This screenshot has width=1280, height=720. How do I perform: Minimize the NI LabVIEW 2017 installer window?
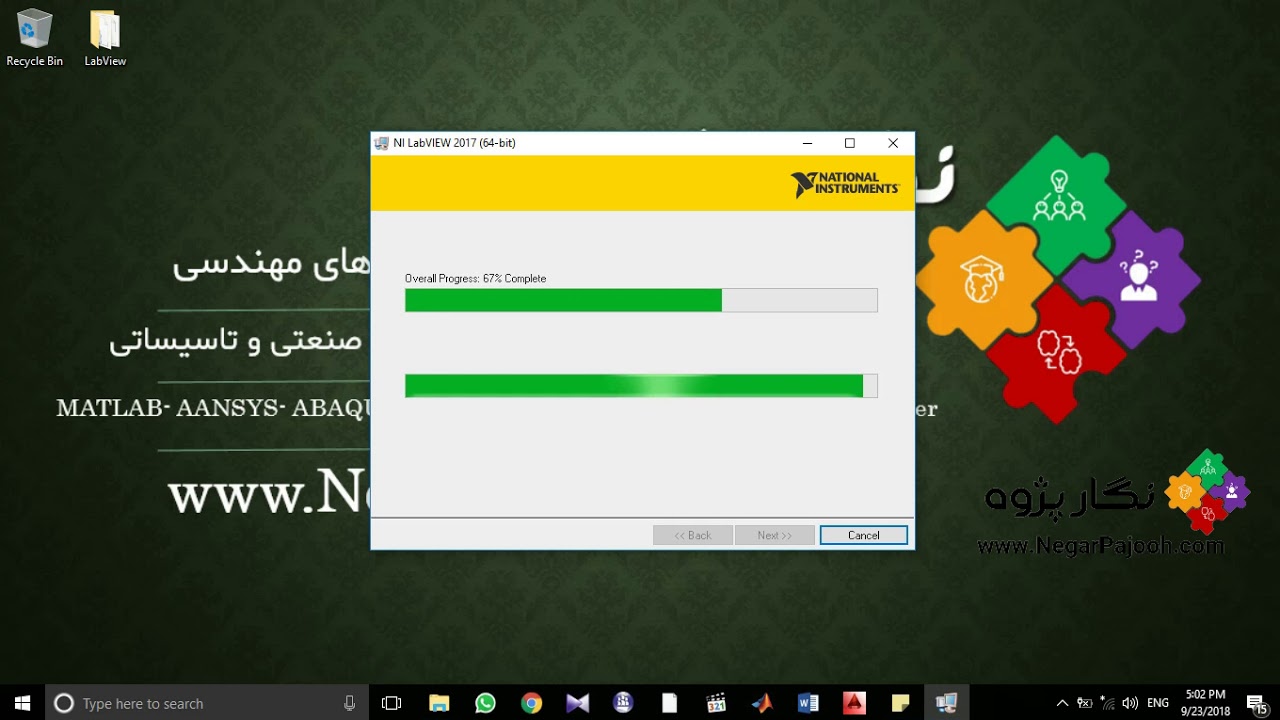[806, 143]
